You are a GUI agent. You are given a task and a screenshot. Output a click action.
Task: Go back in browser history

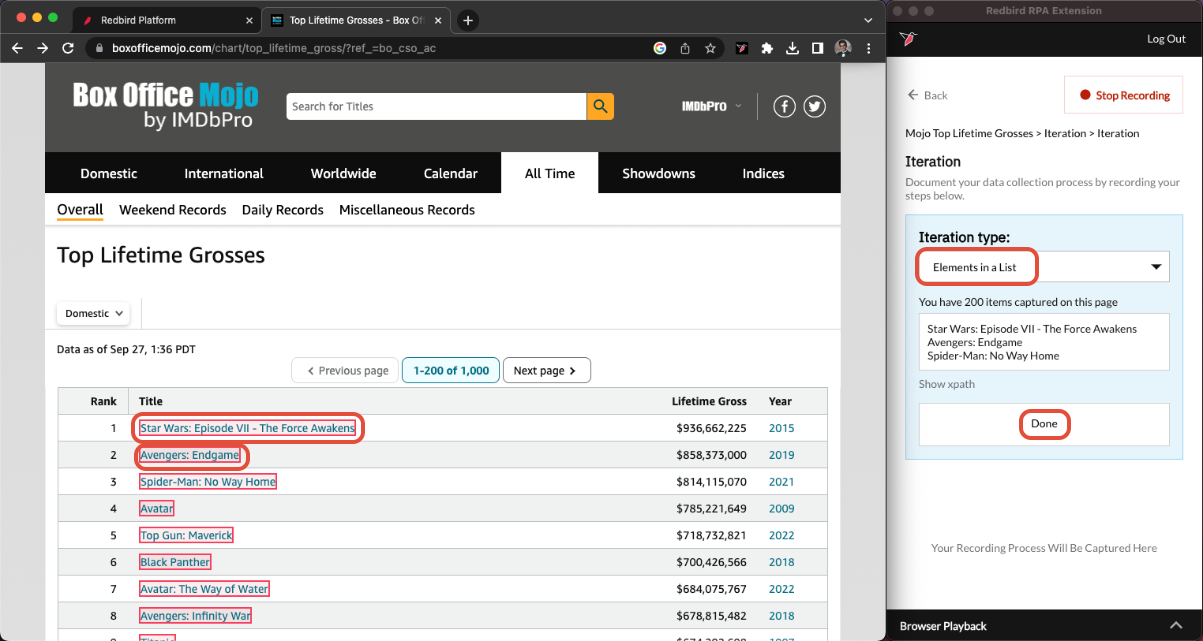tap(17, 48)
